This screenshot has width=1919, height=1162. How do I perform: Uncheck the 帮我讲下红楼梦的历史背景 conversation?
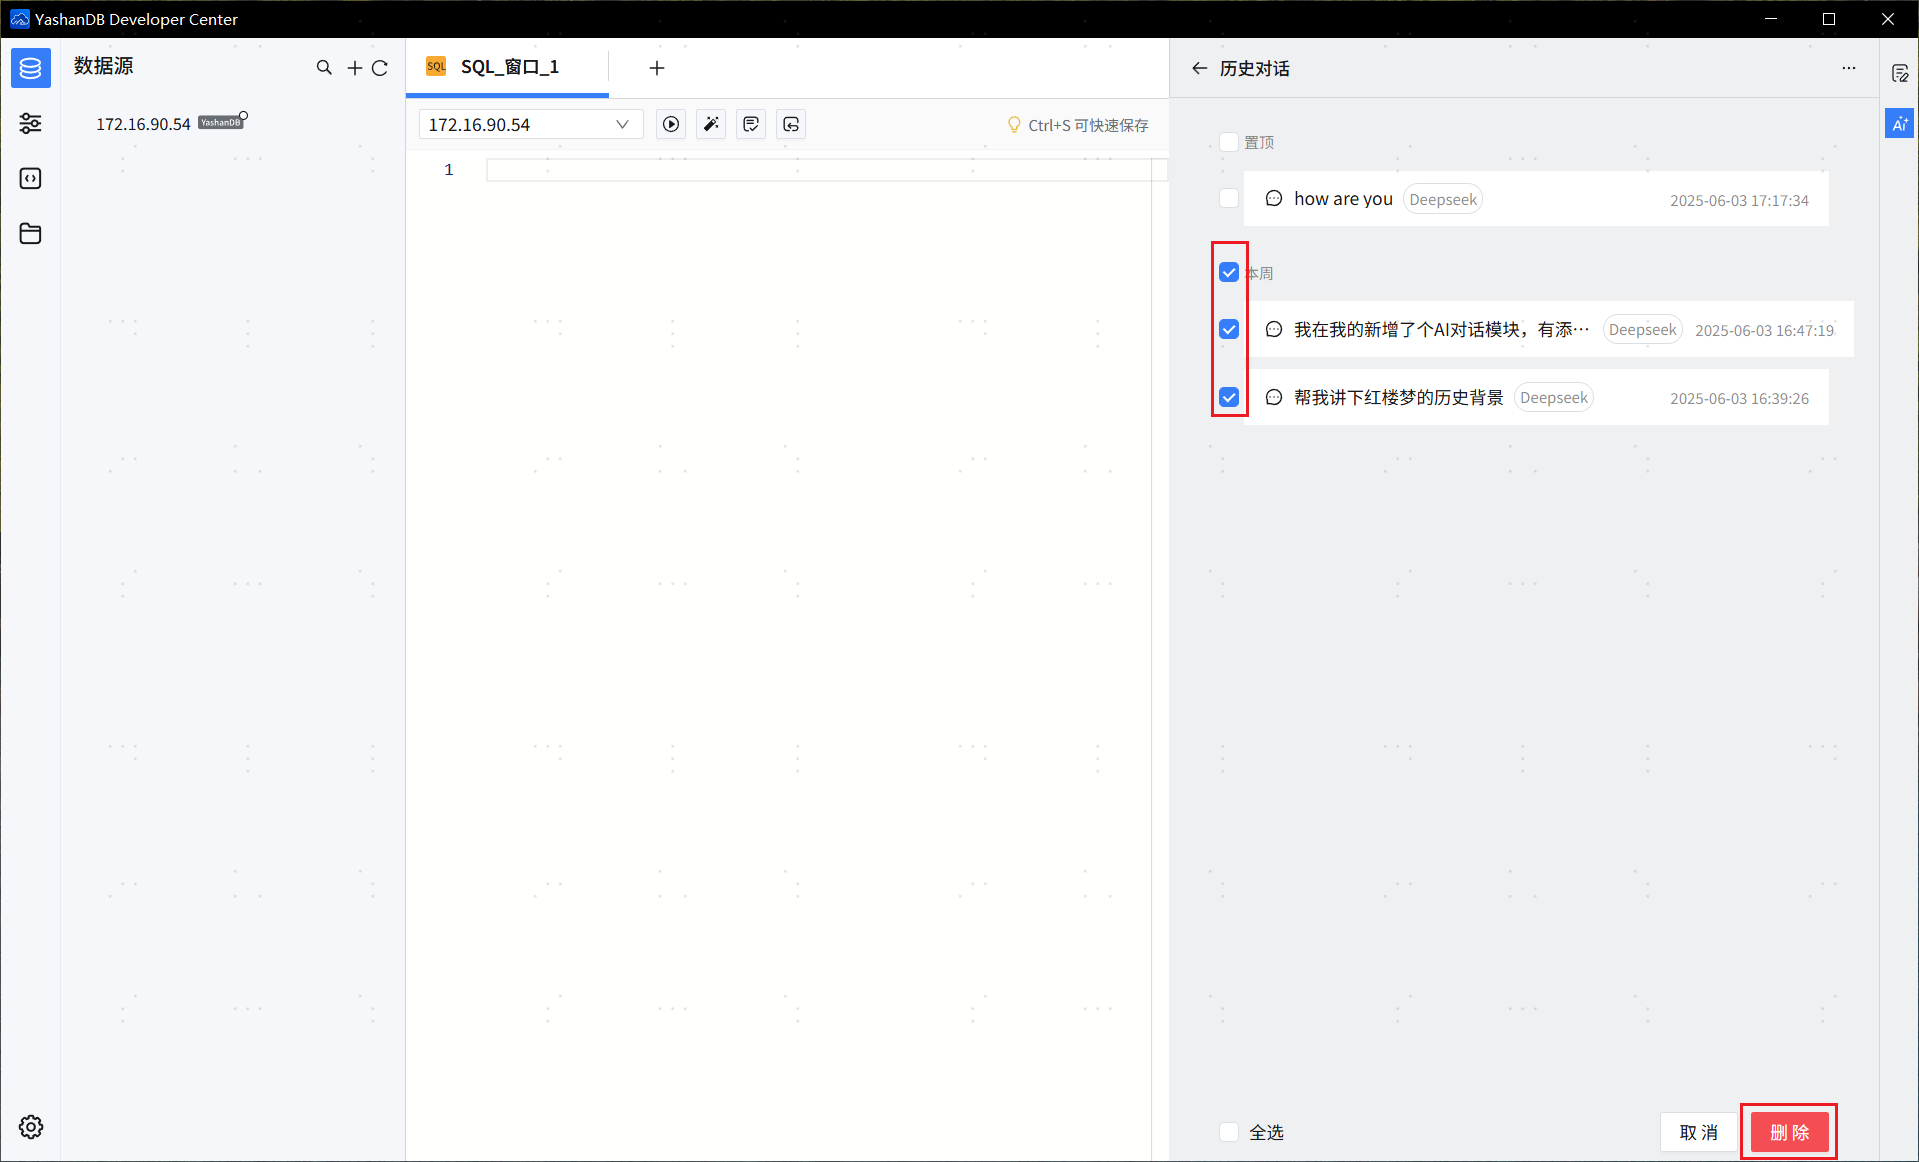[1229, 397]
